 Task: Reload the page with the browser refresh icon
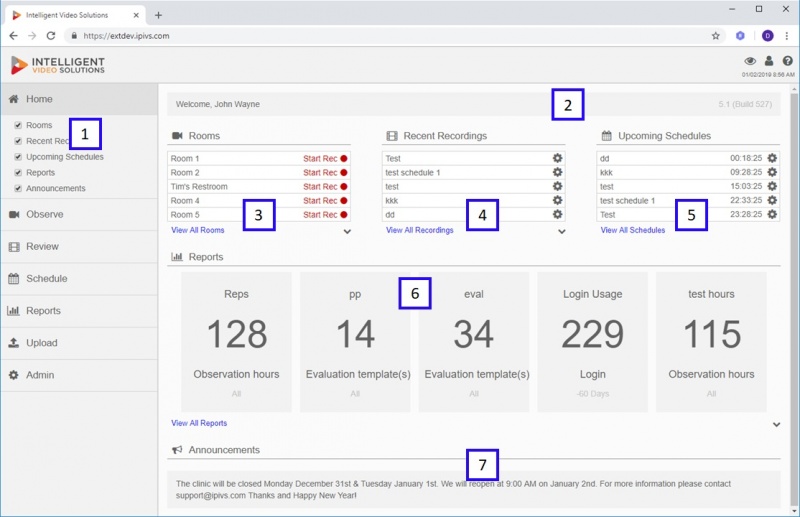(x=51, y=36)
